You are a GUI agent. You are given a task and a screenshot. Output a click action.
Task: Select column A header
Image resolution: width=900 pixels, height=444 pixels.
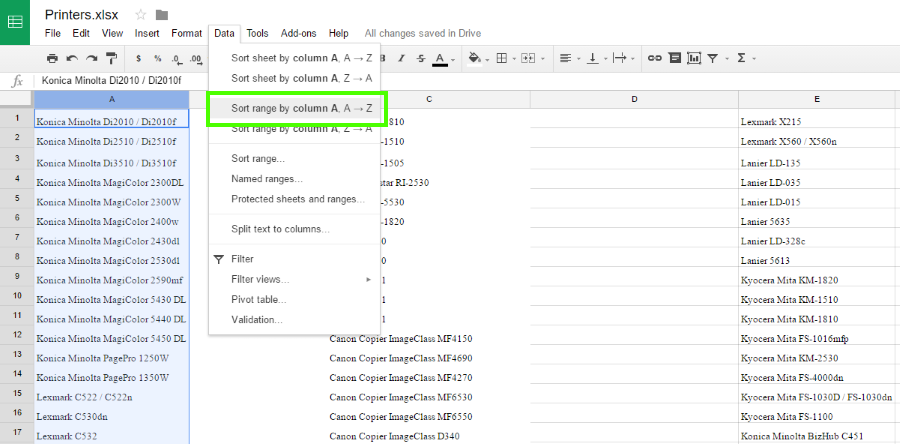[x=112, y=99]
